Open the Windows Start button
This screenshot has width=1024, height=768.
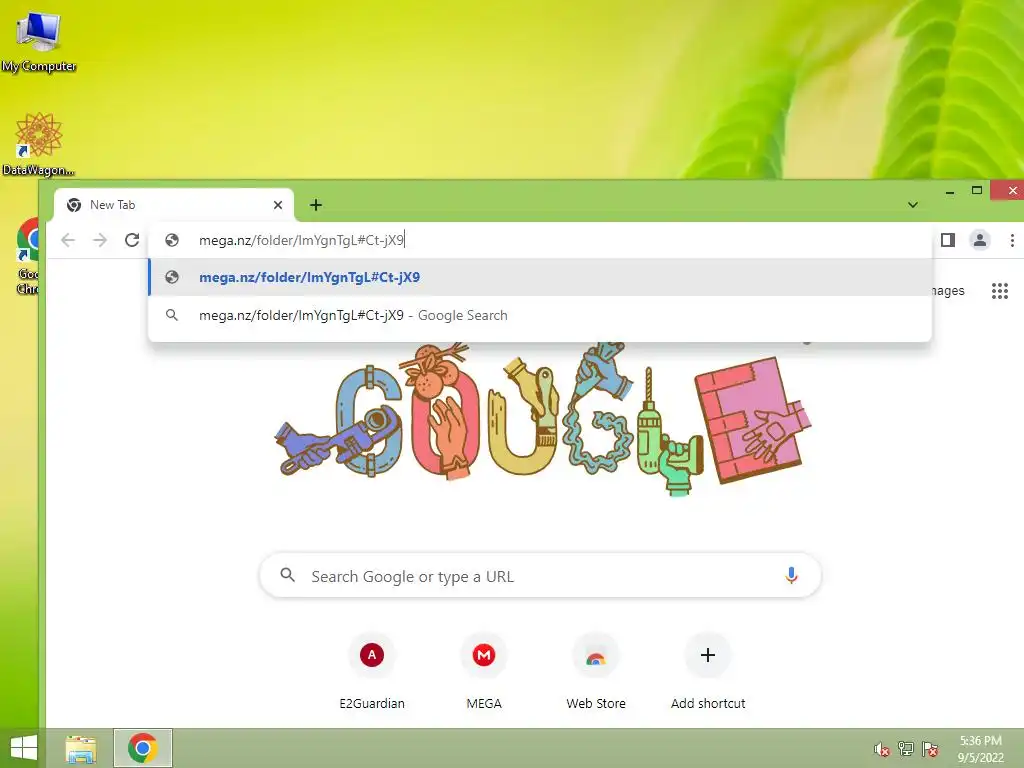tap(24, 748)
